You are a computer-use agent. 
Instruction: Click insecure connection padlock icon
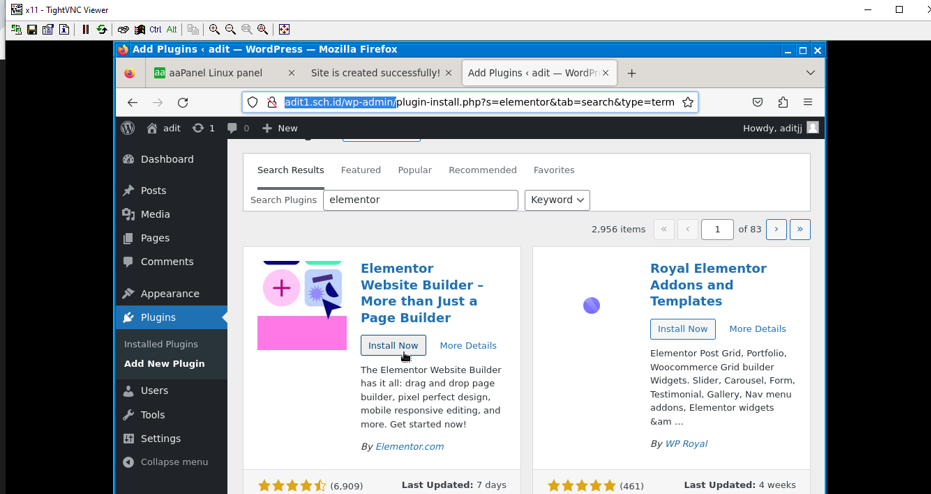click(272, 102)
